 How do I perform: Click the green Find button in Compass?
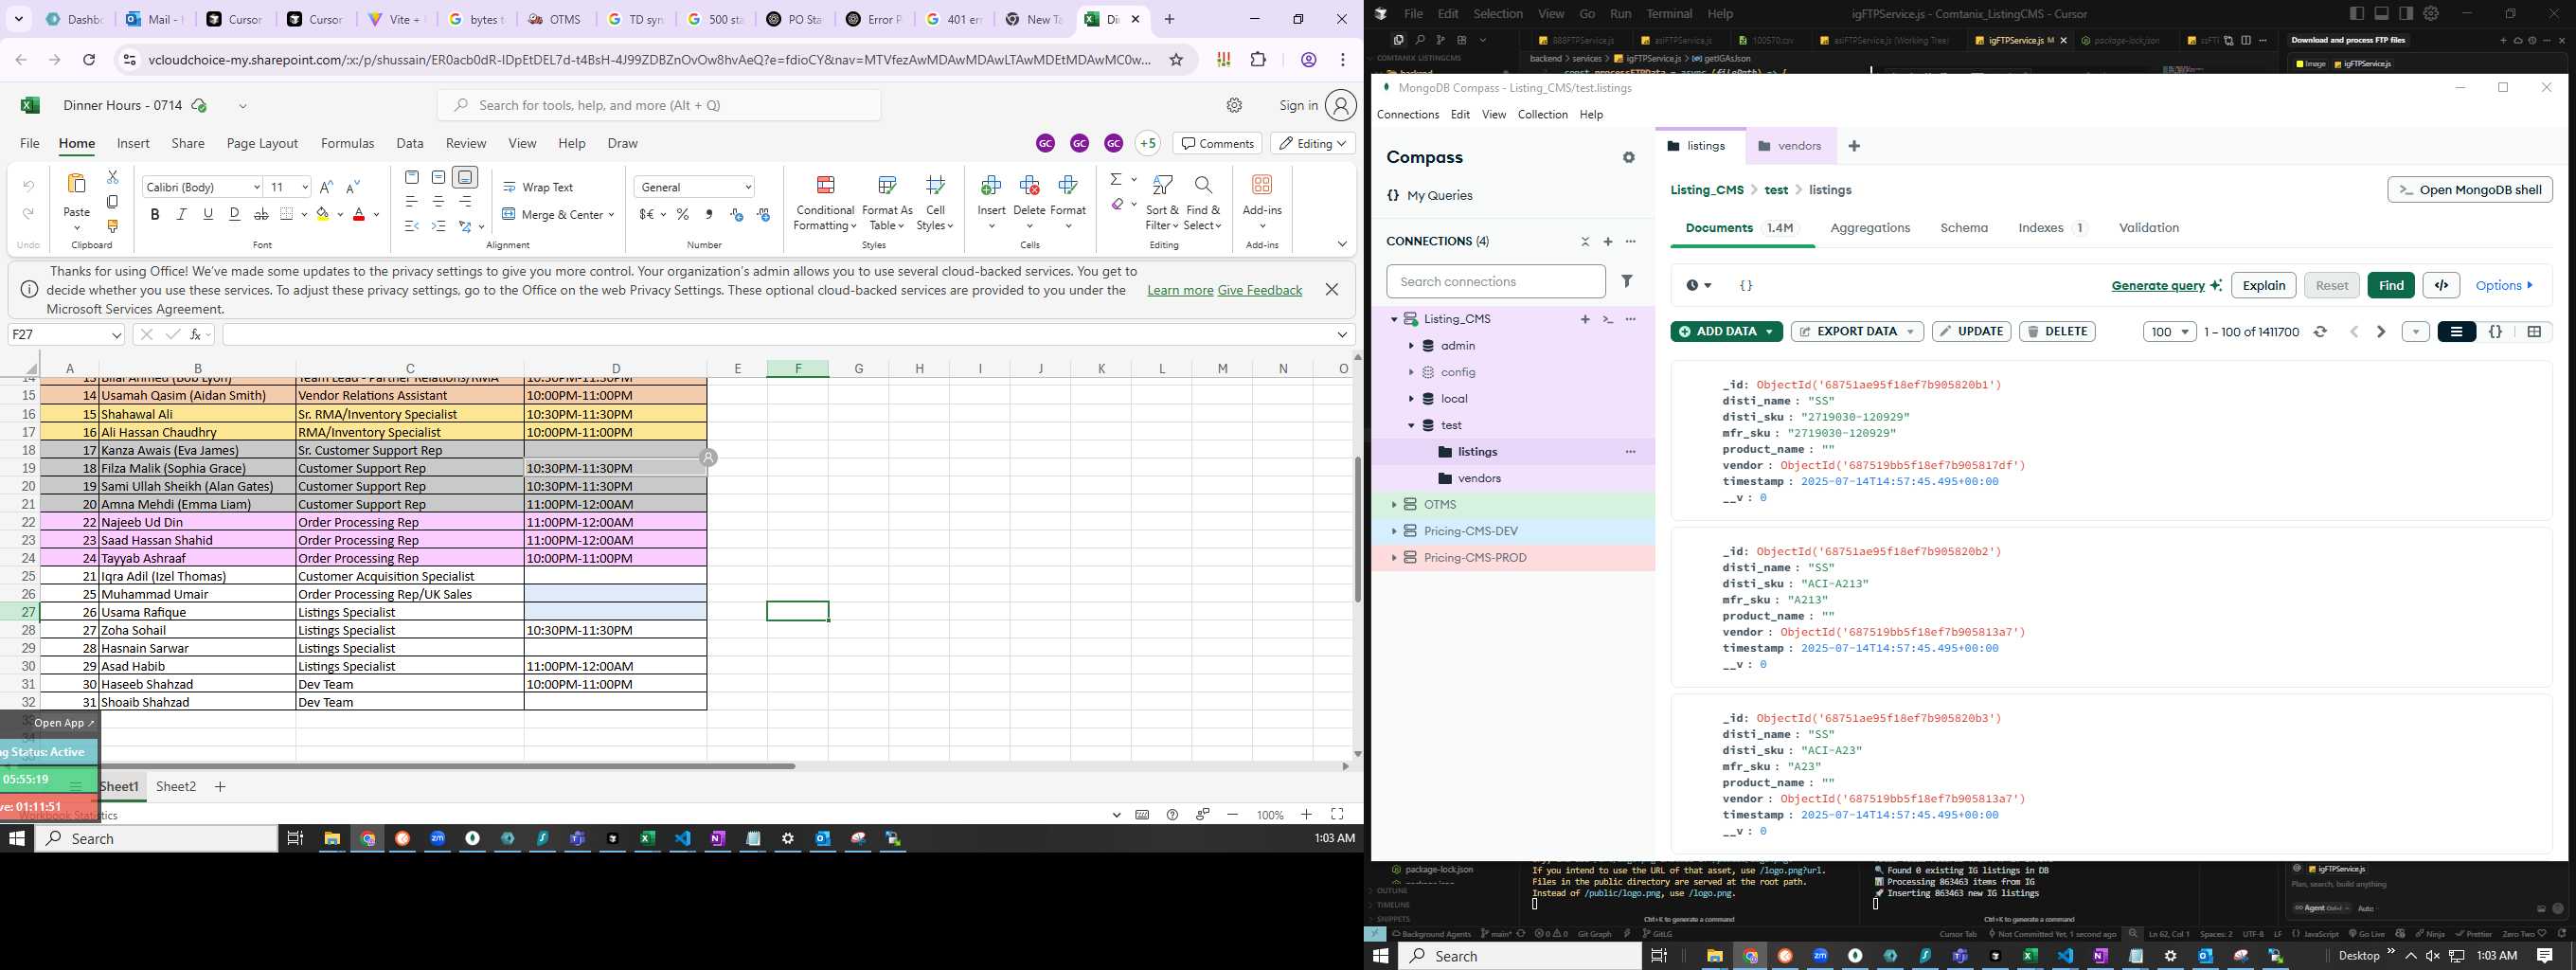point(2391,285)
